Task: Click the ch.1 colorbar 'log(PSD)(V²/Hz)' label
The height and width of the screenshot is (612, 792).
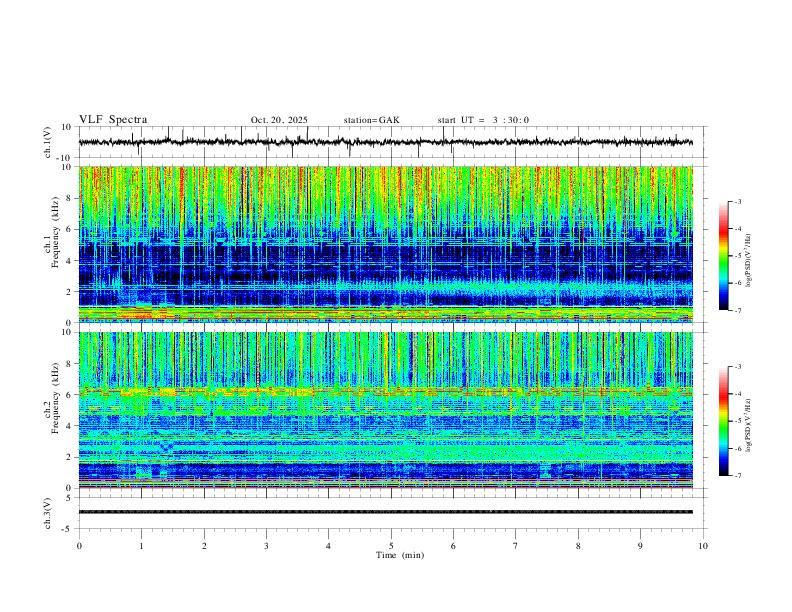Action: point(749,261)
